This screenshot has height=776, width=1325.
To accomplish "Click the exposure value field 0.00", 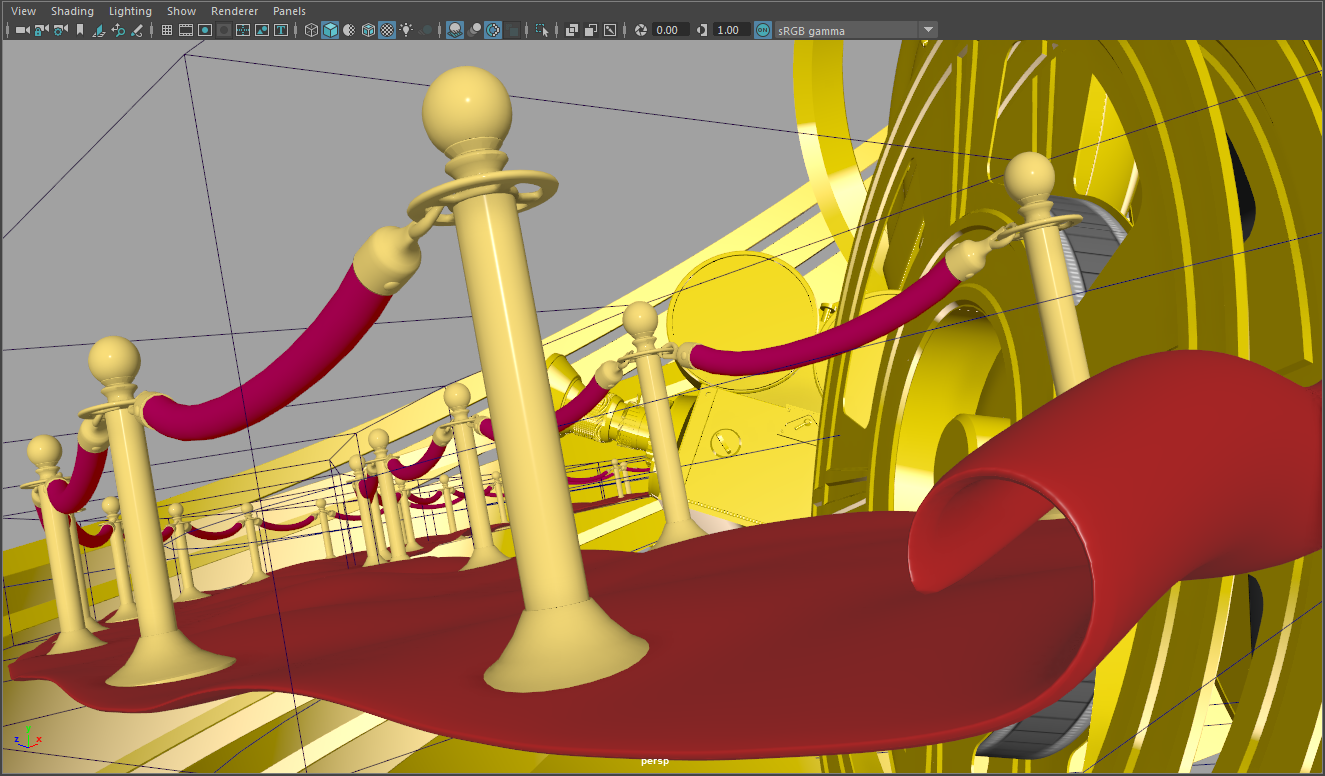I will [671, 30].
